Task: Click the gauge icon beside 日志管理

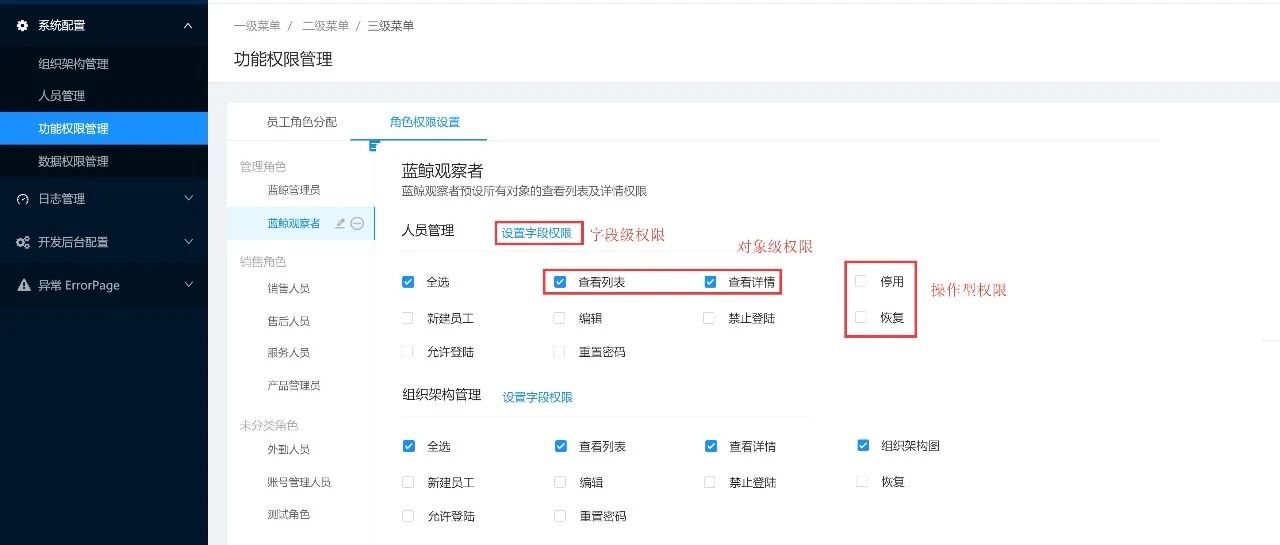Action: pyautogui.click(x=23, y=199)
